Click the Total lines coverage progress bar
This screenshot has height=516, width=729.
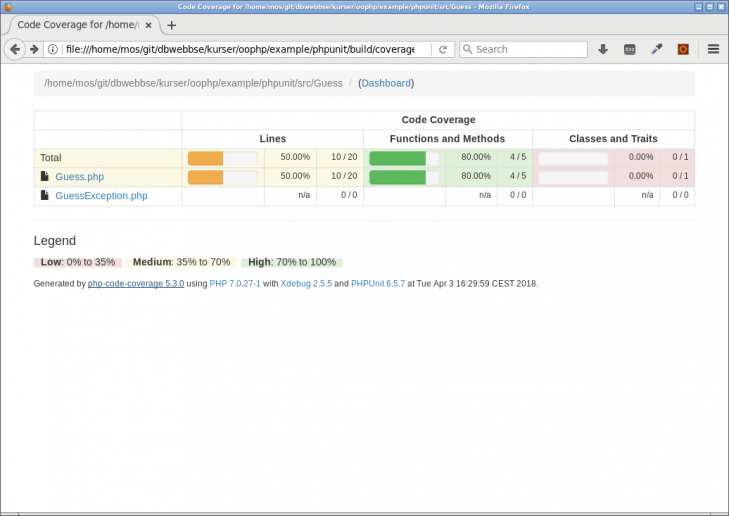pos(223,158)
